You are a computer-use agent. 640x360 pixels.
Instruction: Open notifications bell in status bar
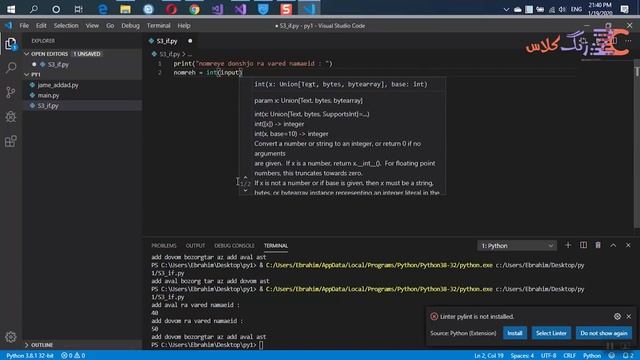(x=628, y=356)
